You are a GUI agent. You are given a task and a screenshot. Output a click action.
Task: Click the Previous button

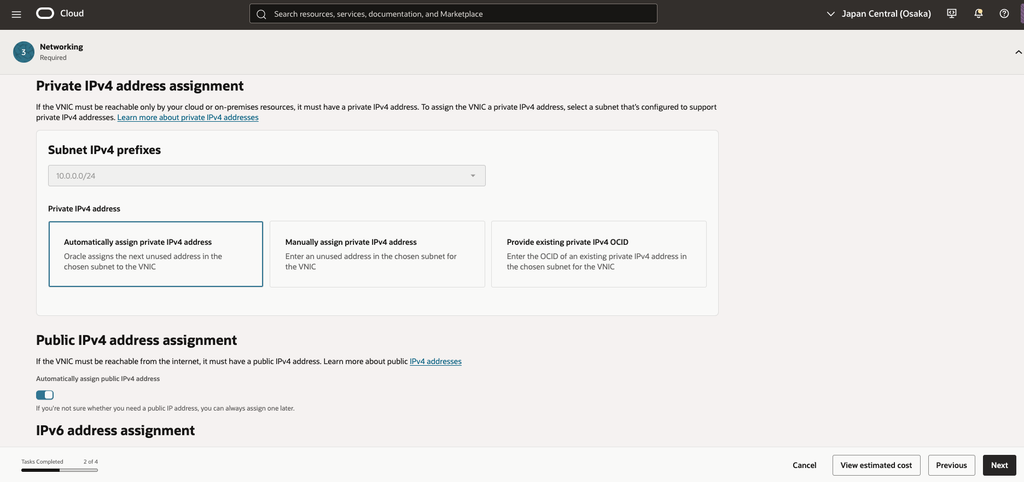[952, 465]
